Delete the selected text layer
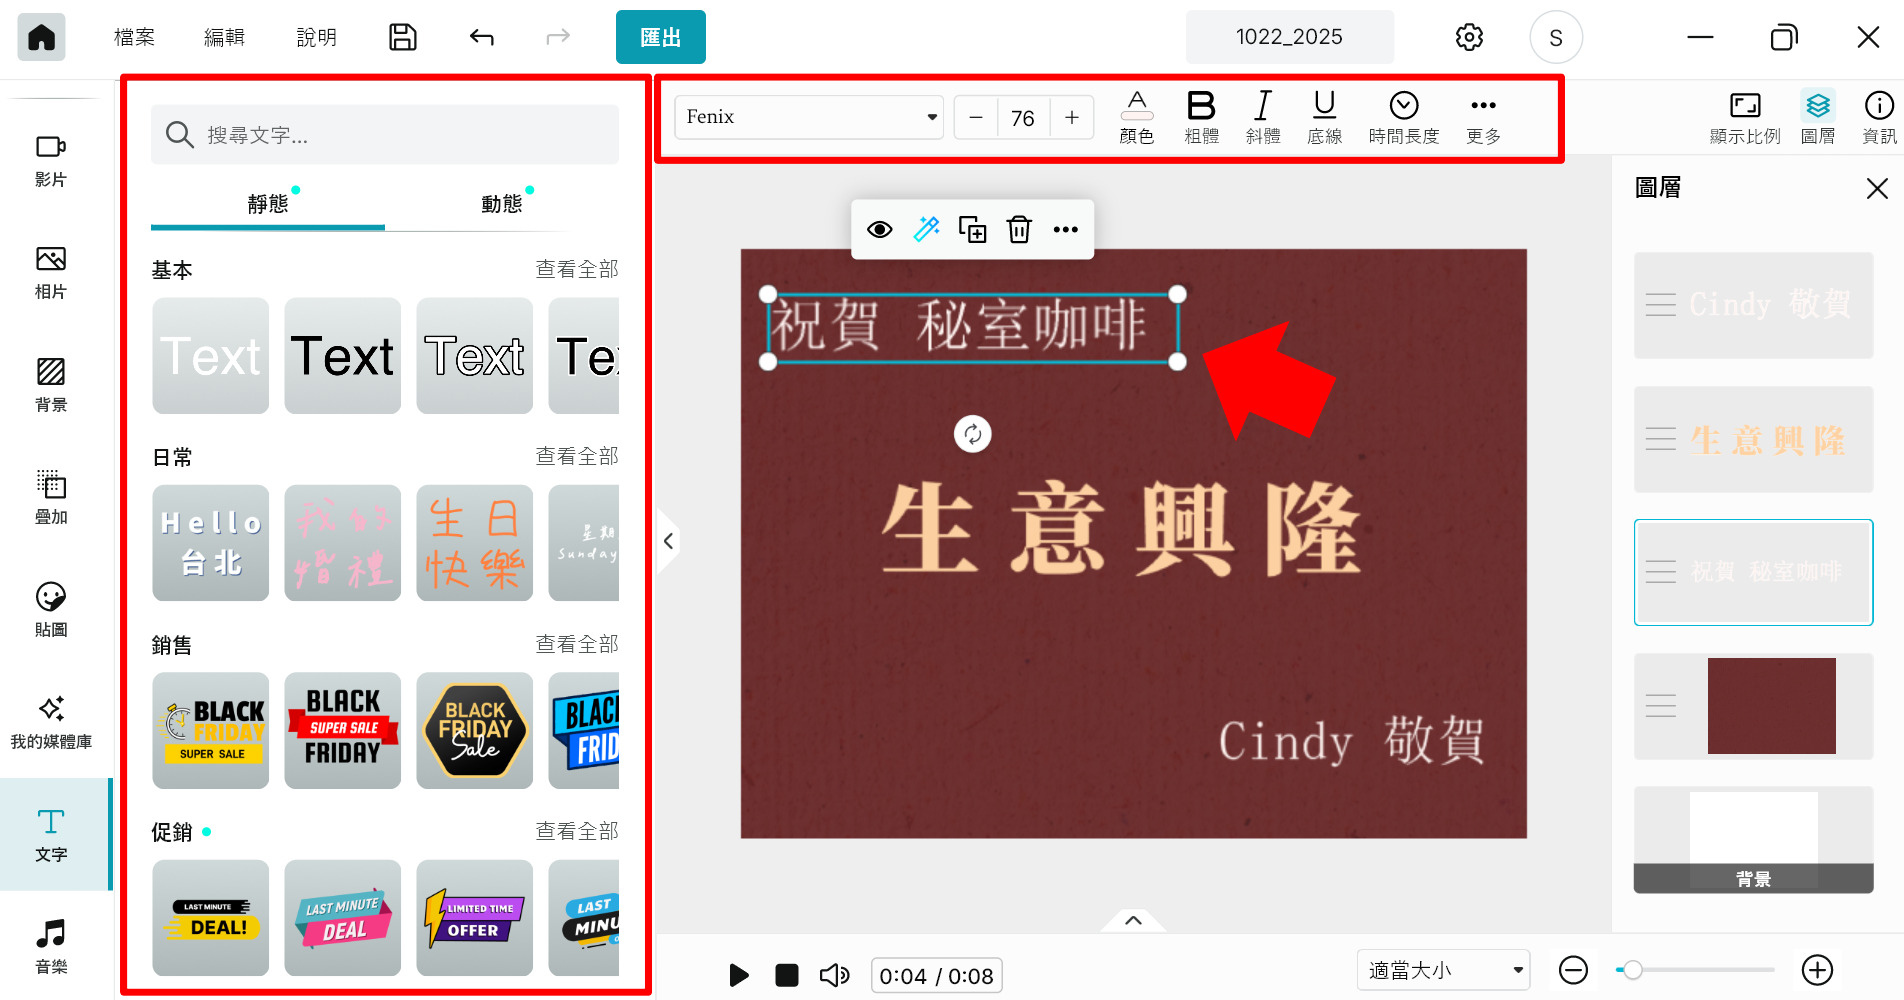1904x1000 pixels. point(1019,229)
